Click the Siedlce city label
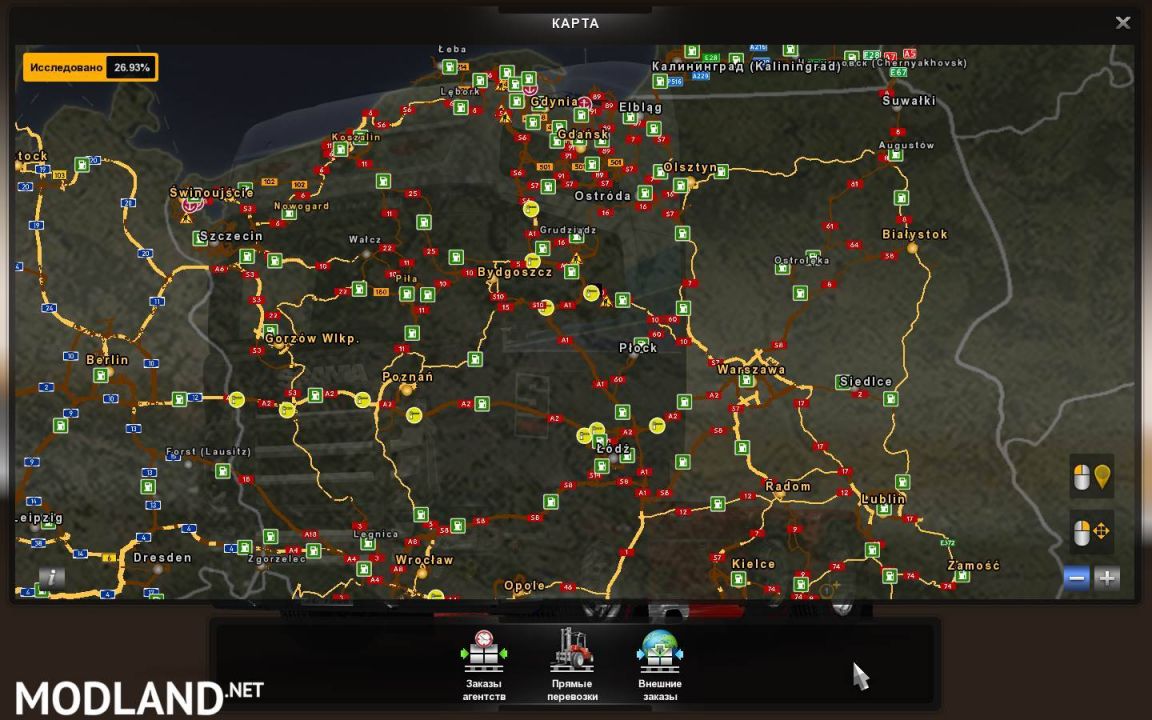1152x720 pixels. tap(865, 381)
